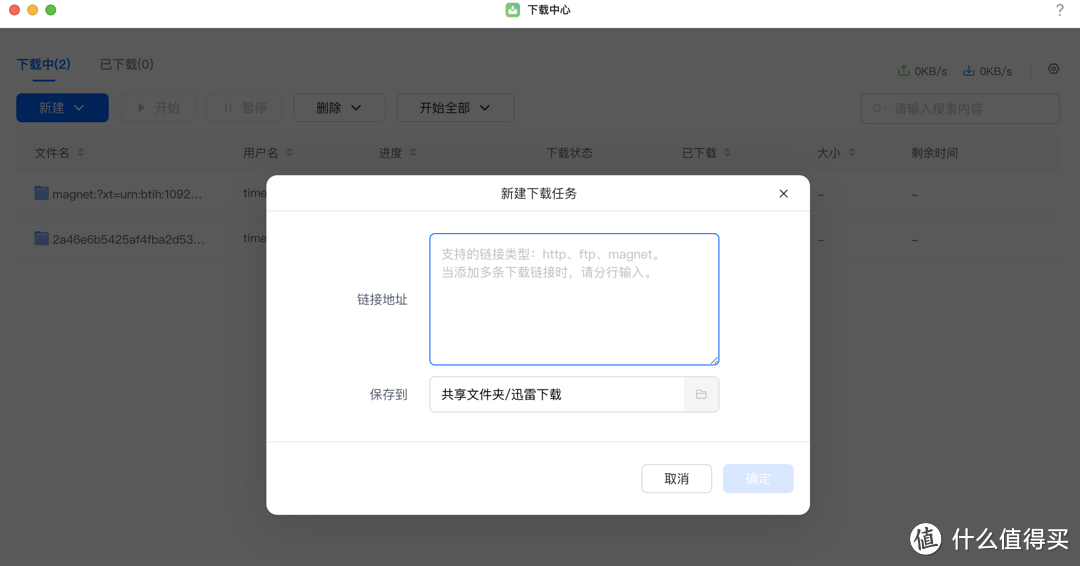Switch to the 下载中(2) tab
This screenshot has height=566, width=1080.
(x=43, y=64)
